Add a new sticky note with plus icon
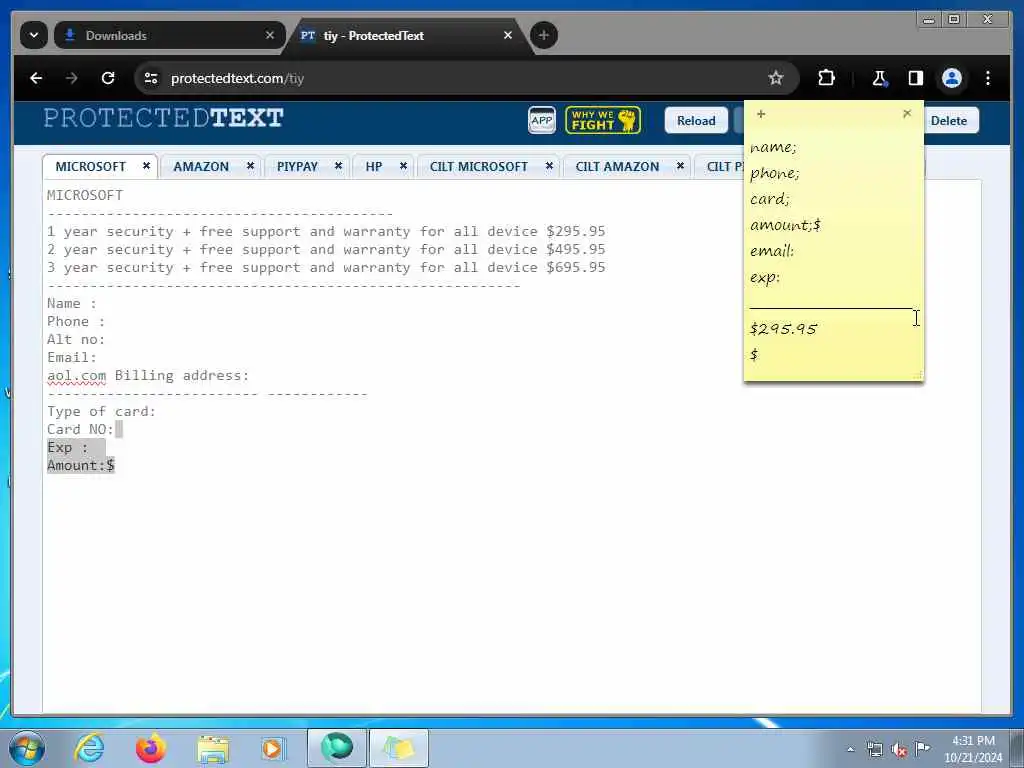 click(761, 114)
